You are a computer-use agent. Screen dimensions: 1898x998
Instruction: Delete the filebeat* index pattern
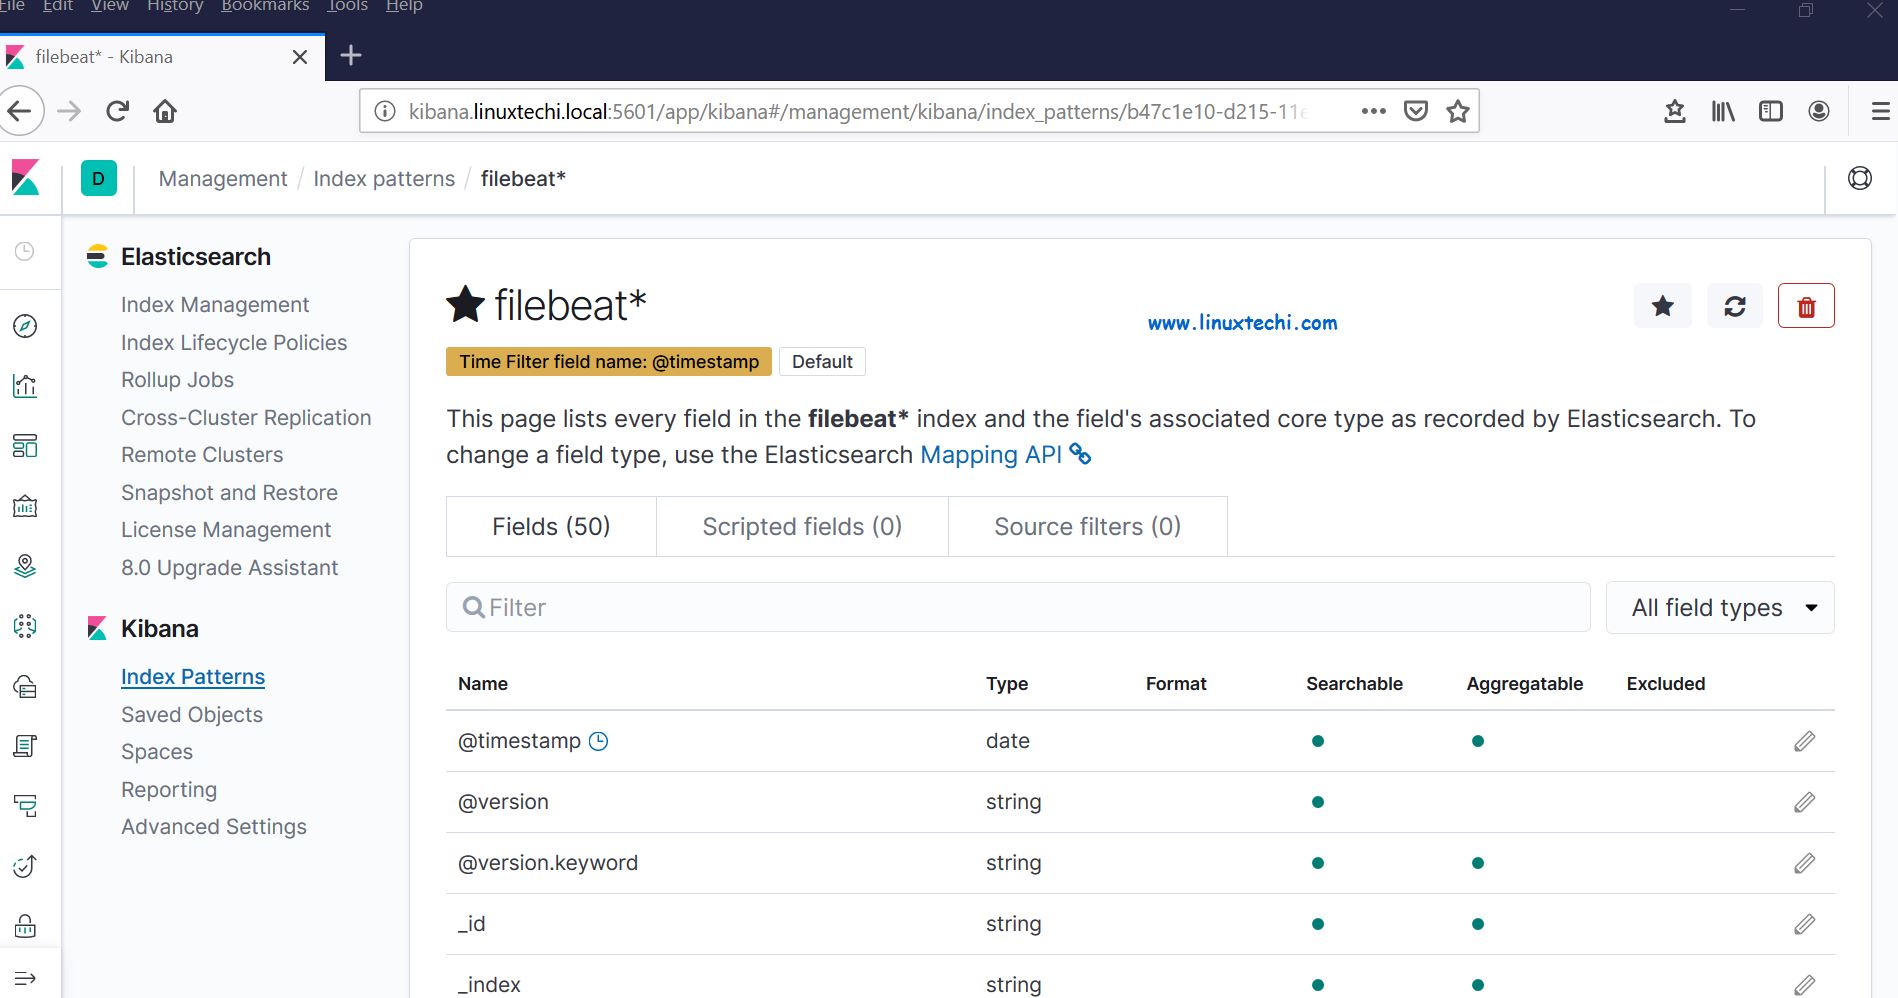tap(1806, 306)
